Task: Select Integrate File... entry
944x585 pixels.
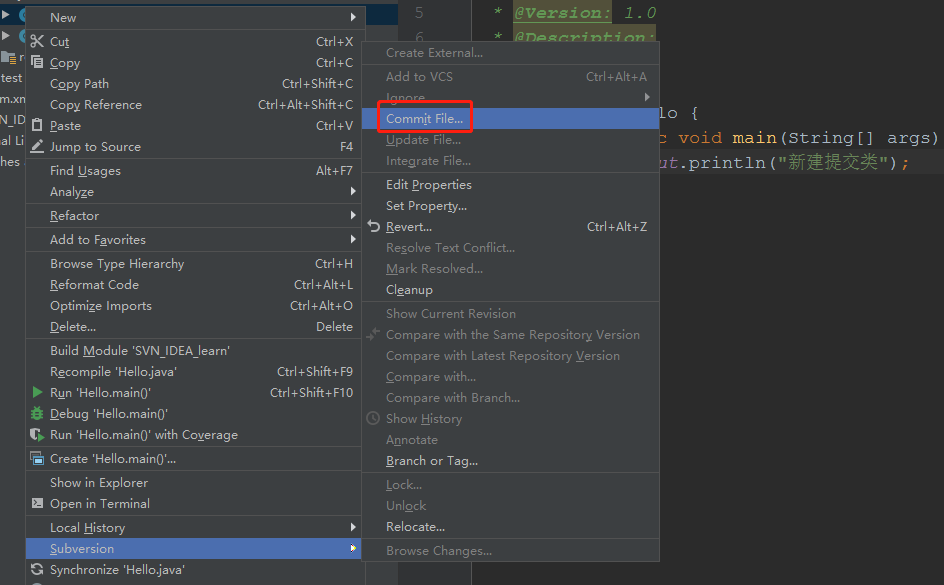Action: pyautogui.click(x=511, y=161)
